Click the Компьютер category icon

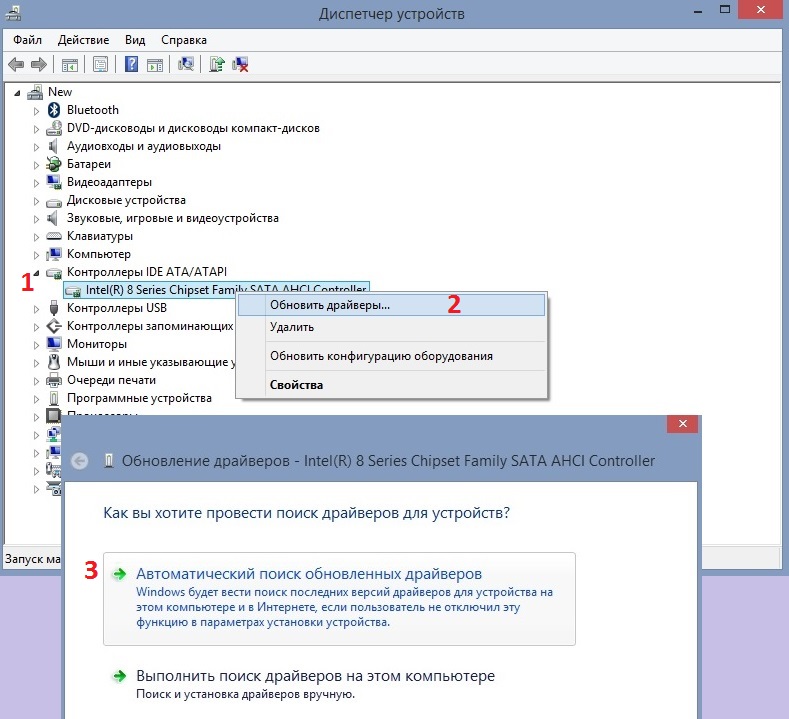point(54,254)
